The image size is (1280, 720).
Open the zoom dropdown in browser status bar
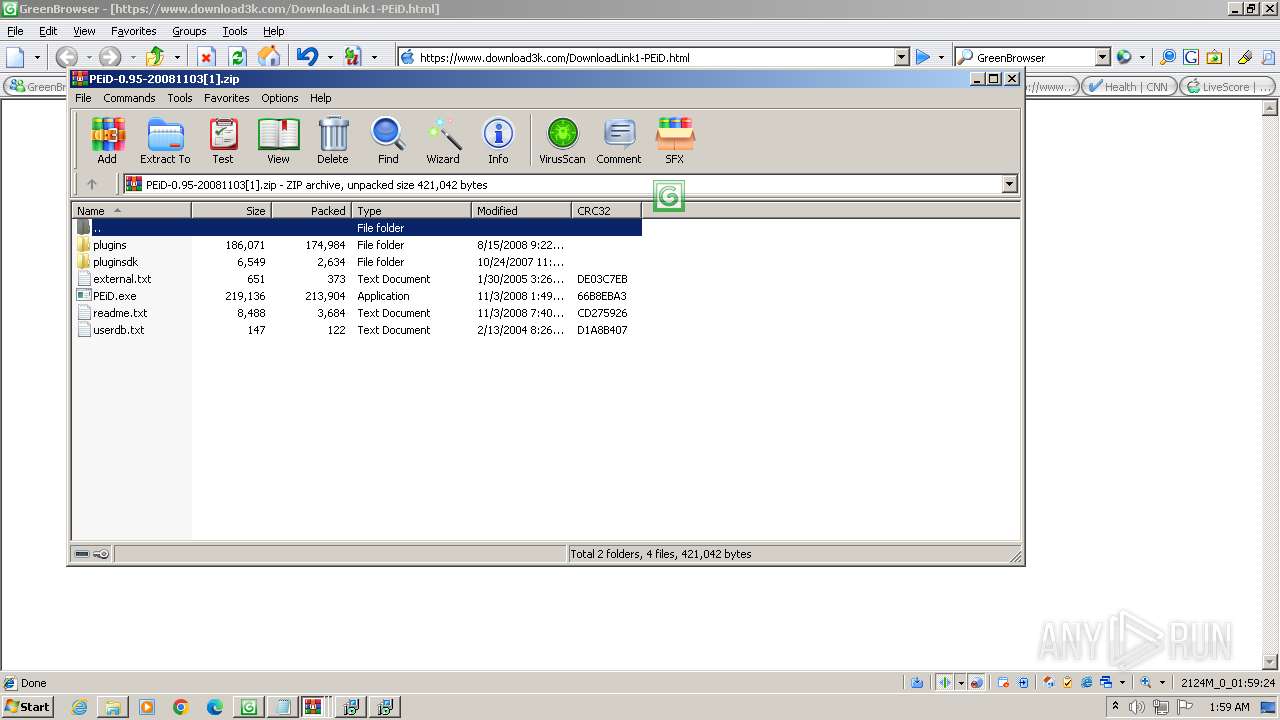(x=1162, y=683)
